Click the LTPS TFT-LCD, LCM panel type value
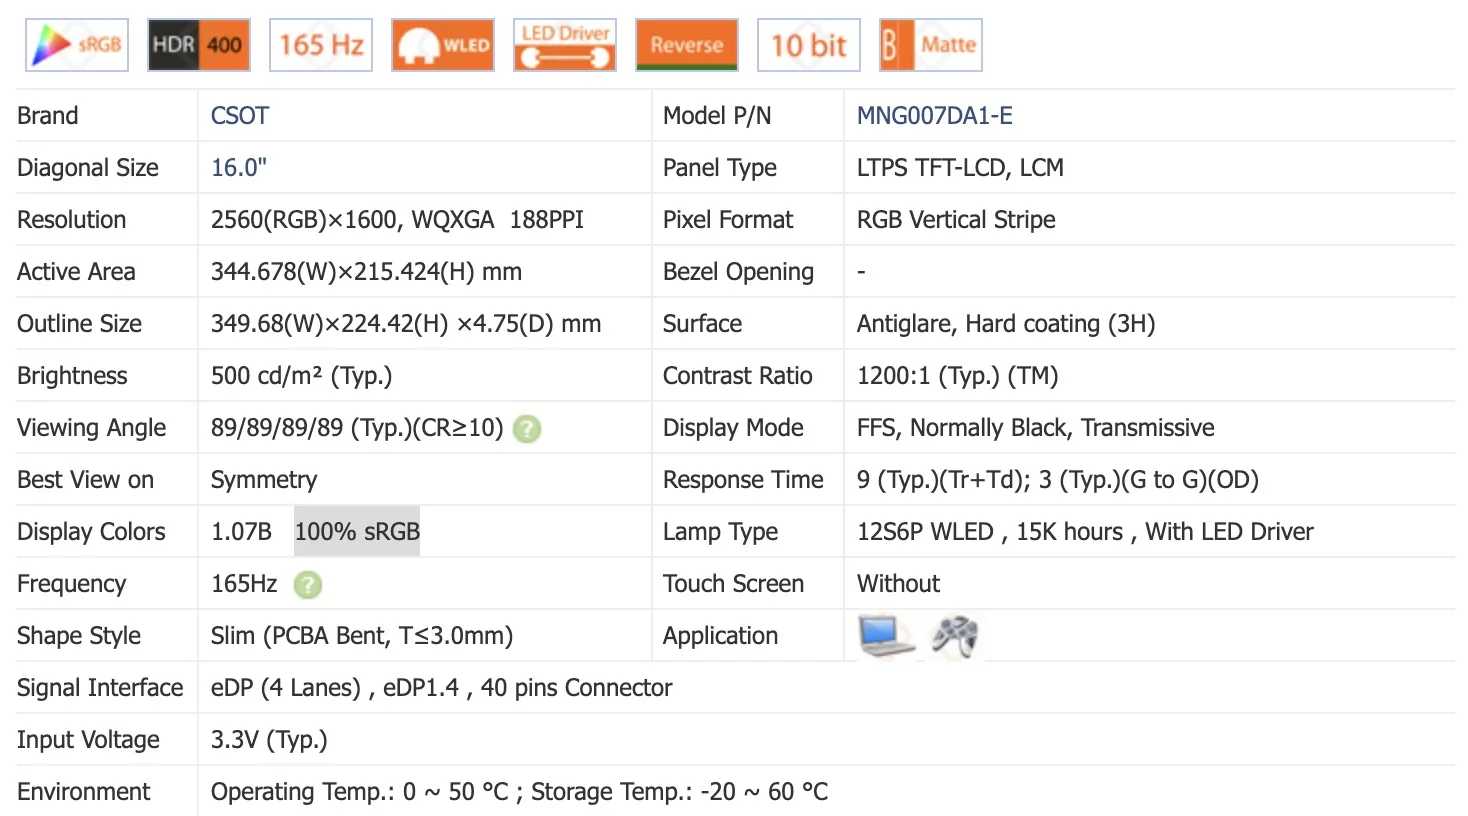 tap(960, 168)
